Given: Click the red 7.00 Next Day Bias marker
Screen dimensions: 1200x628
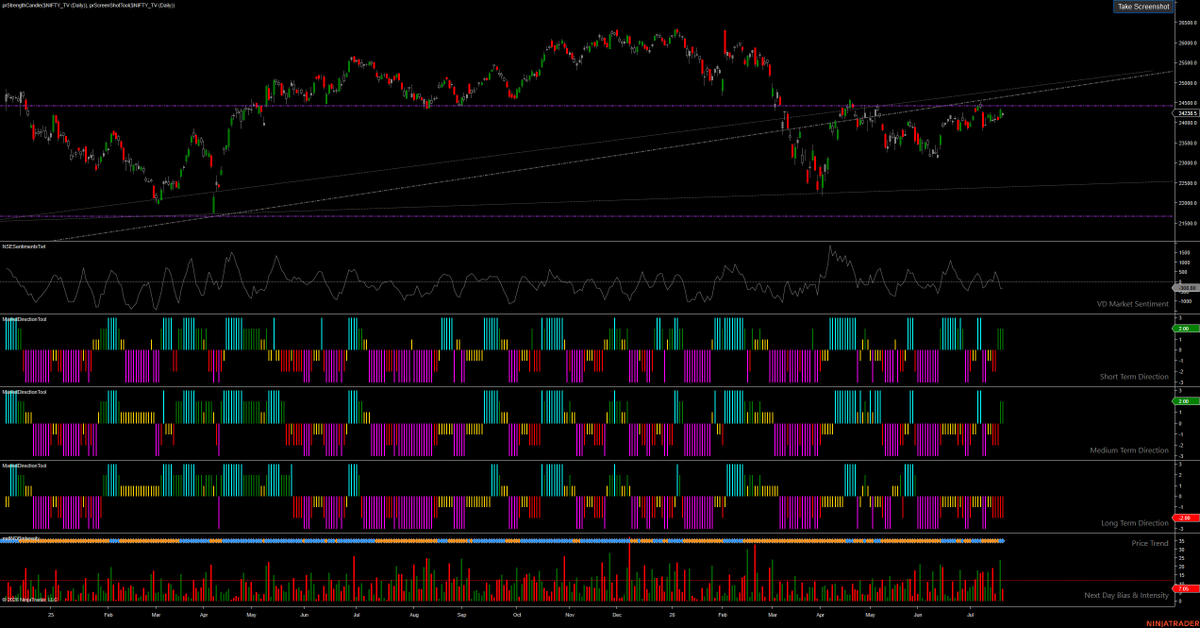Looking at the screenshot, I should (x=1186, y=589).
